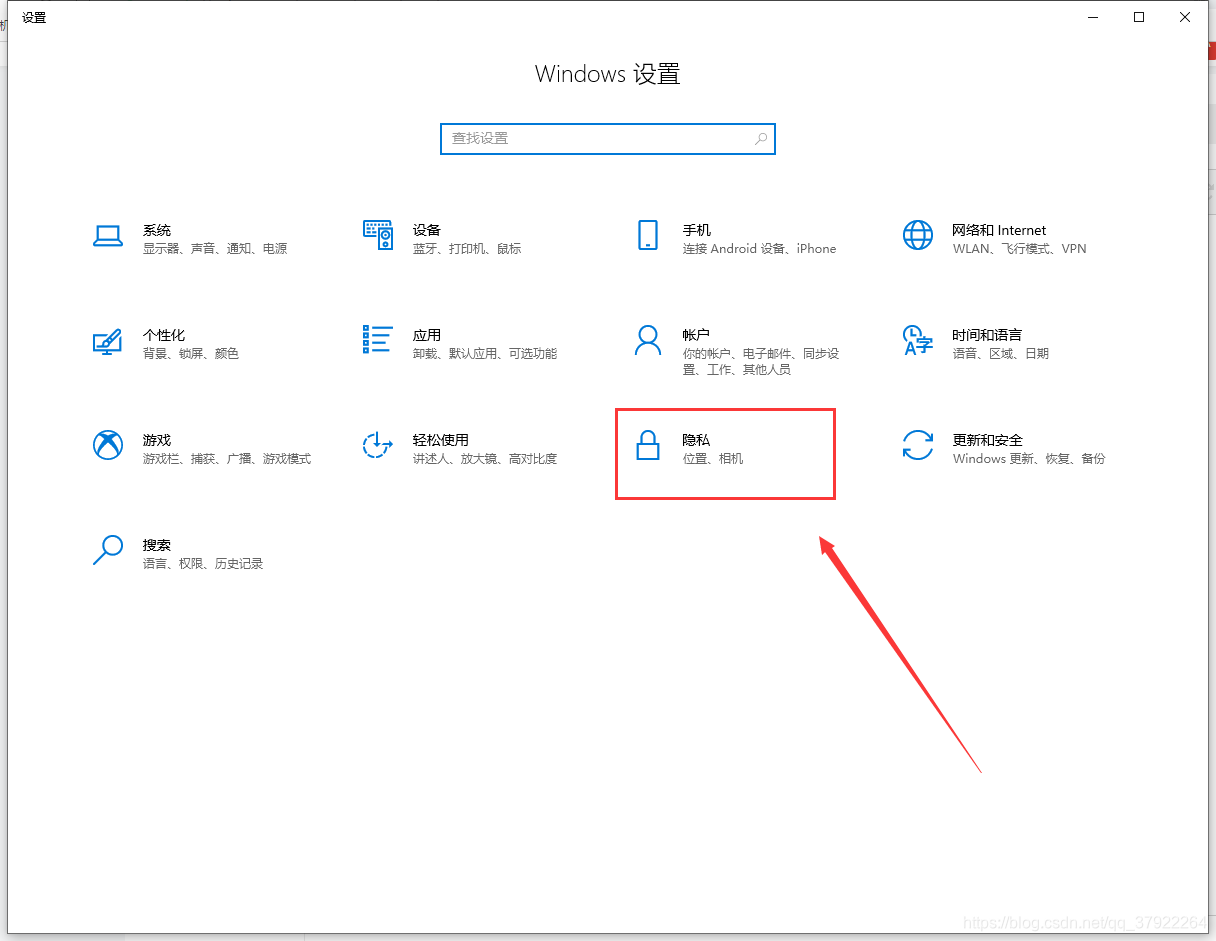Open the System (系统) laptop icon

(107, 236)
